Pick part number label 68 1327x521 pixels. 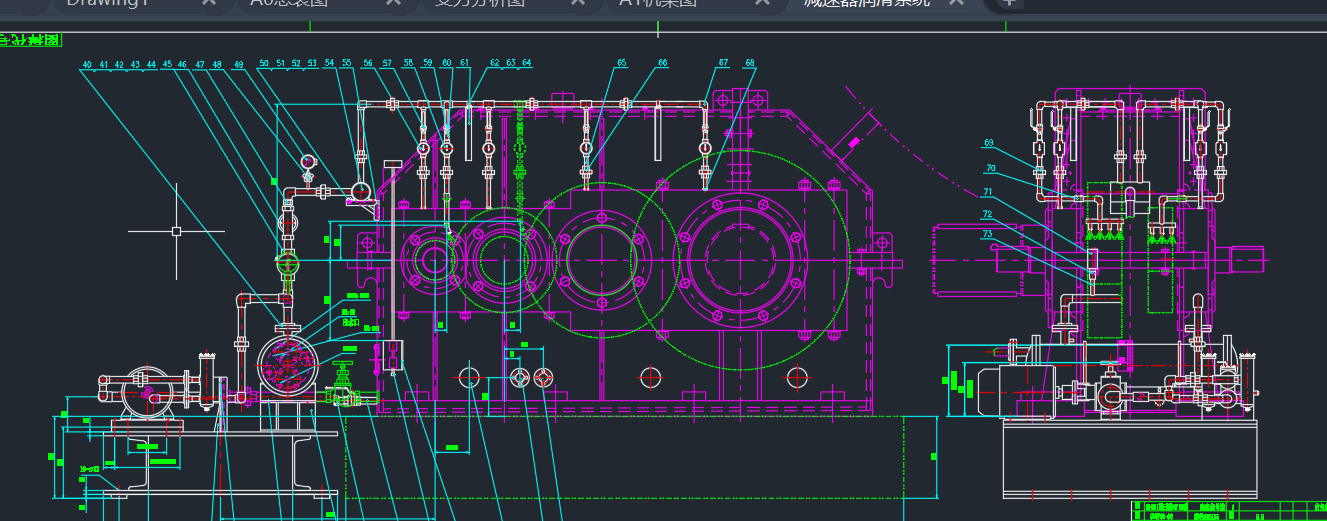750,63
